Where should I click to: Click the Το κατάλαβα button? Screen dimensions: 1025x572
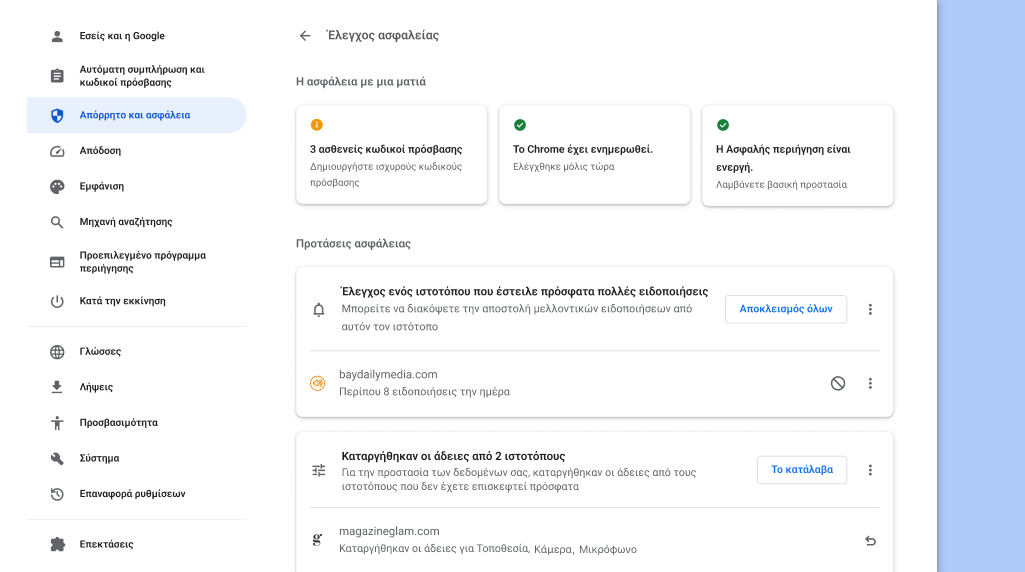tap(802, 470)
